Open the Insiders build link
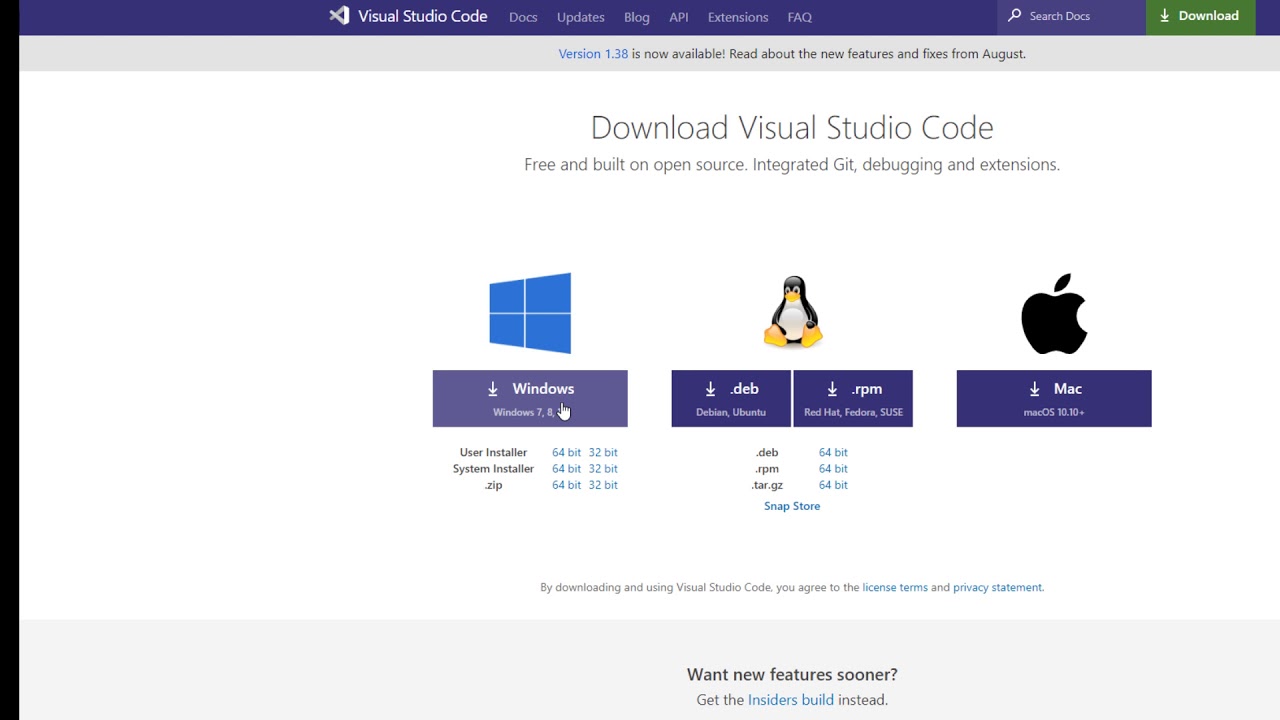1280x720 pixels. pos(791,700)
